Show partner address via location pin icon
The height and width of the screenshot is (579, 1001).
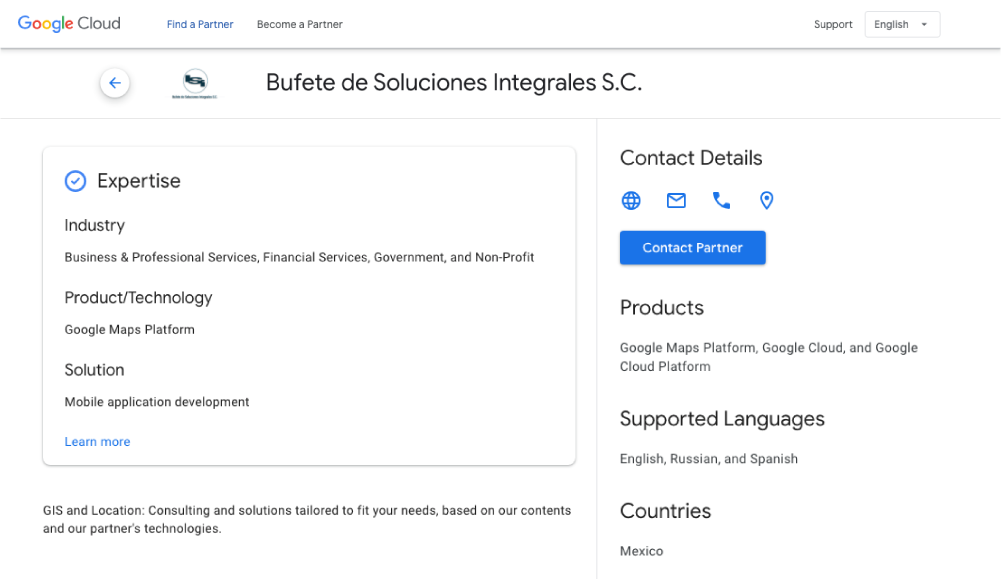(x=766, y=201)
